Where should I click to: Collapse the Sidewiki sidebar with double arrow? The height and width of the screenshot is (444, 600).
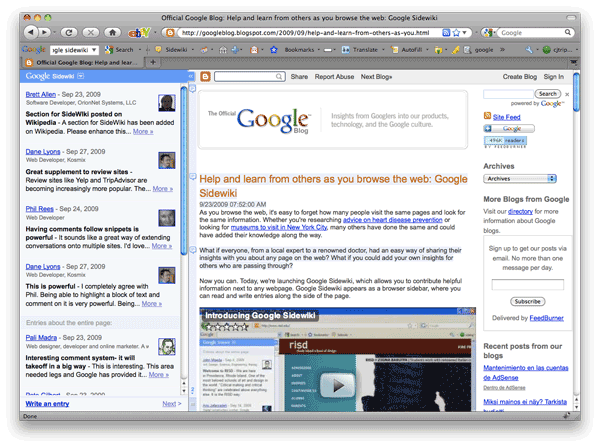click(x=191, y=76)
